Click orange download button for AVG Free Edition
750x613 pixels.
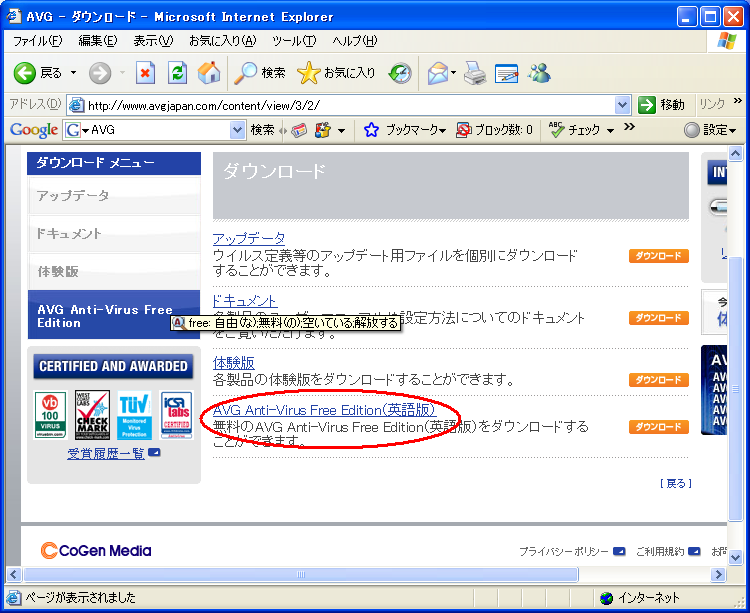659,427
